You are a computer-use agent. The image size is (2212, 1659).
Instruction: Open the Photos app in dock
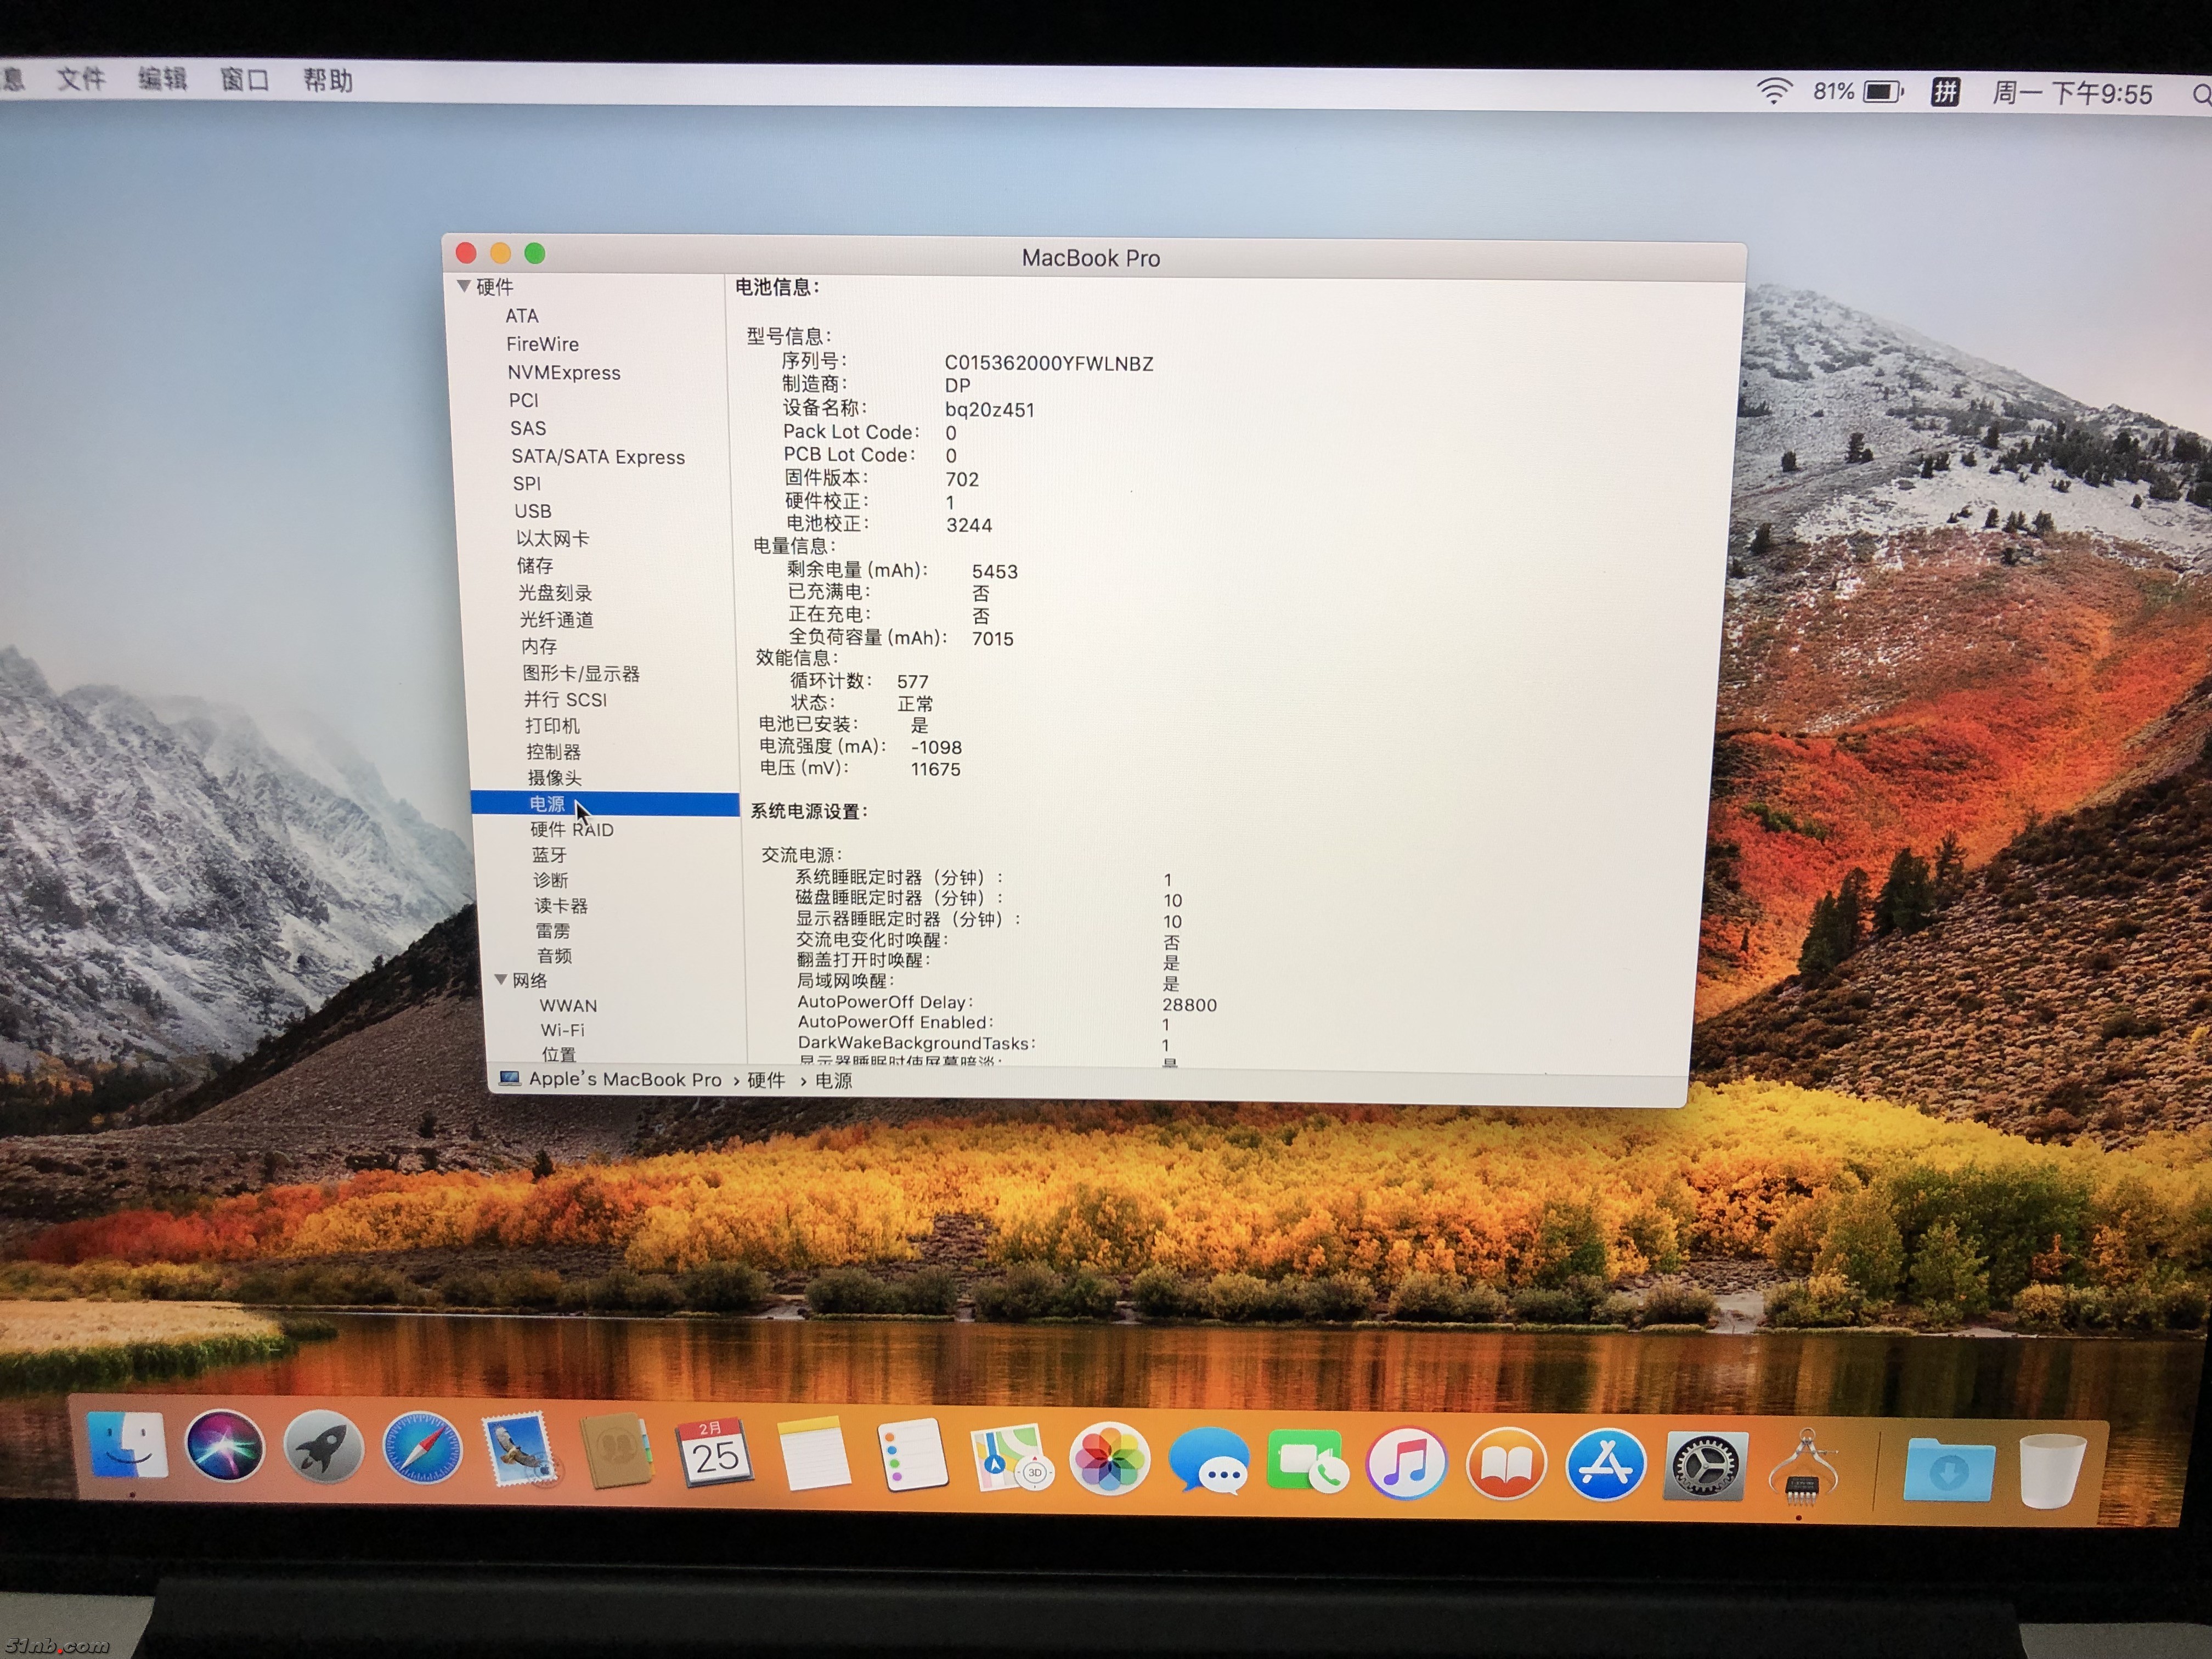coord(1108,1459)
